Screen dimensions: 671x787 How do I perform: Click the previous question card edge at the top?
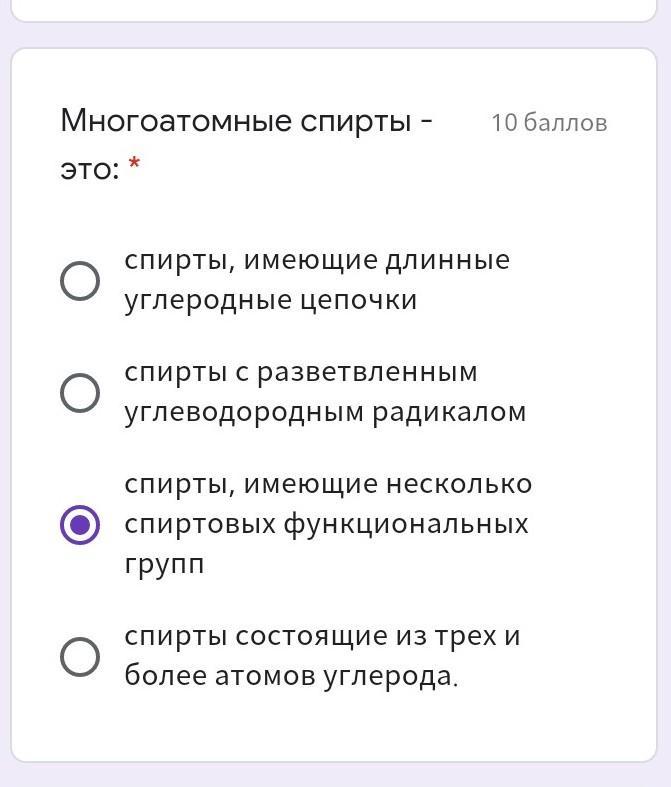(x=335, y=10)
